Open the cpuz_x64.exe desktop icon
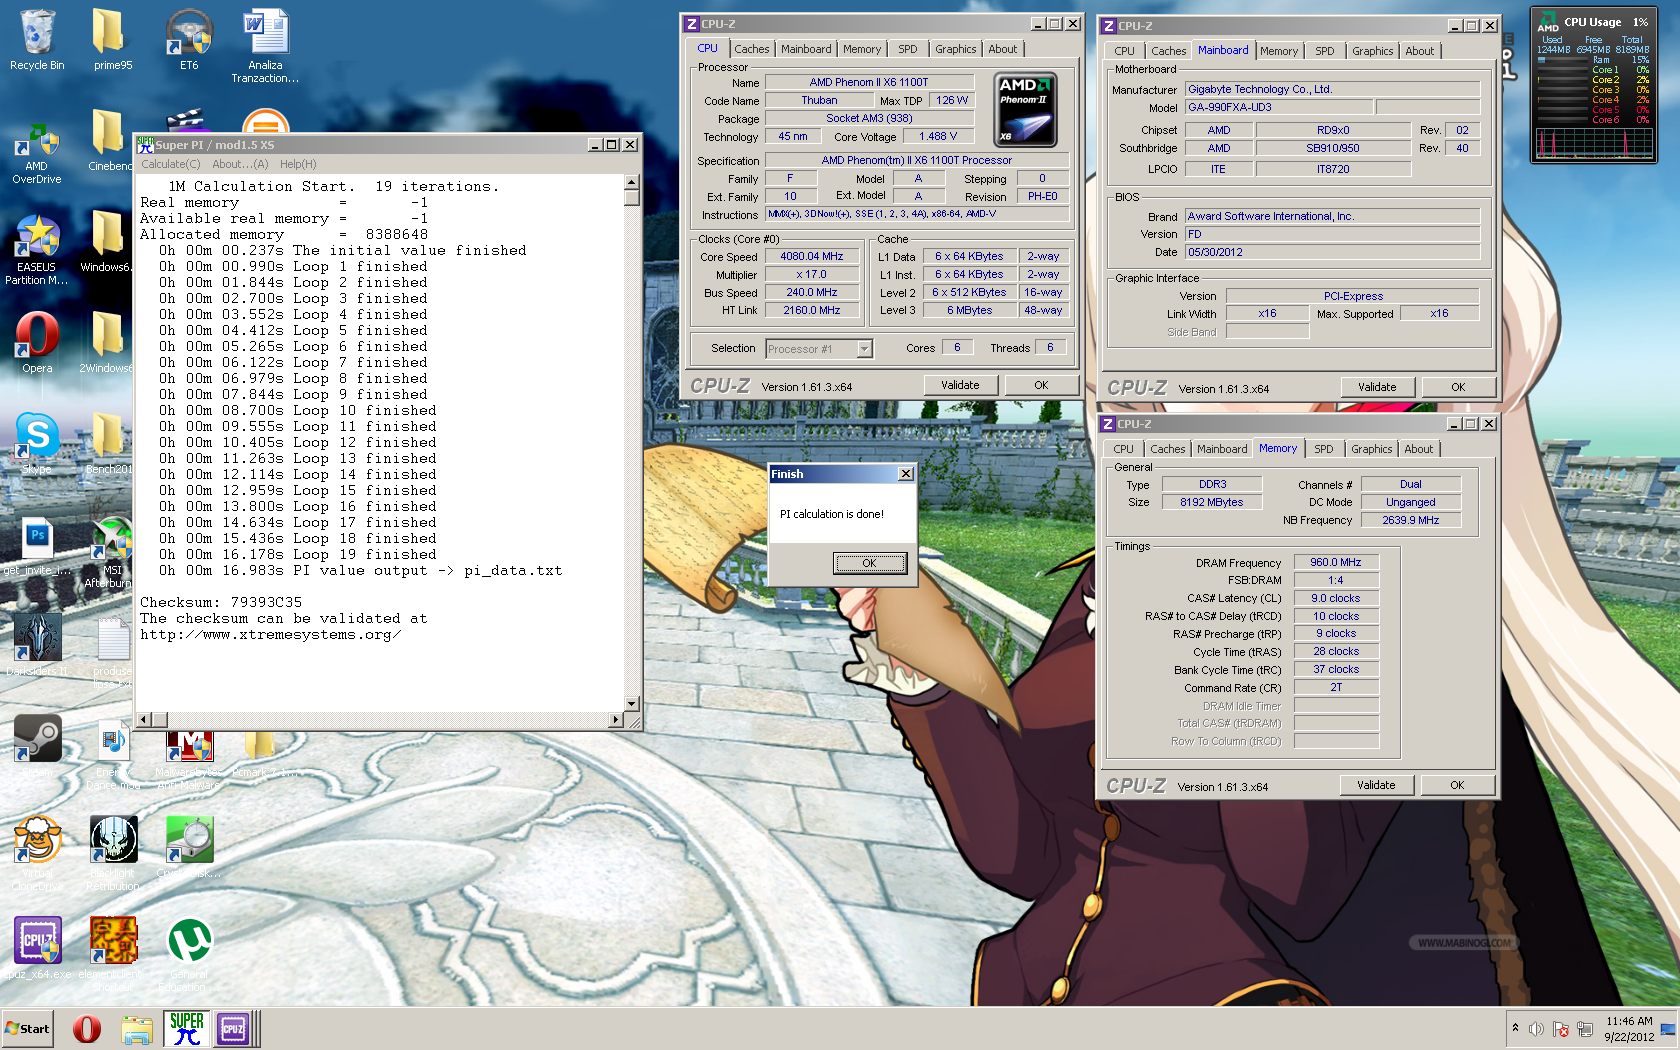 point(37,948)
